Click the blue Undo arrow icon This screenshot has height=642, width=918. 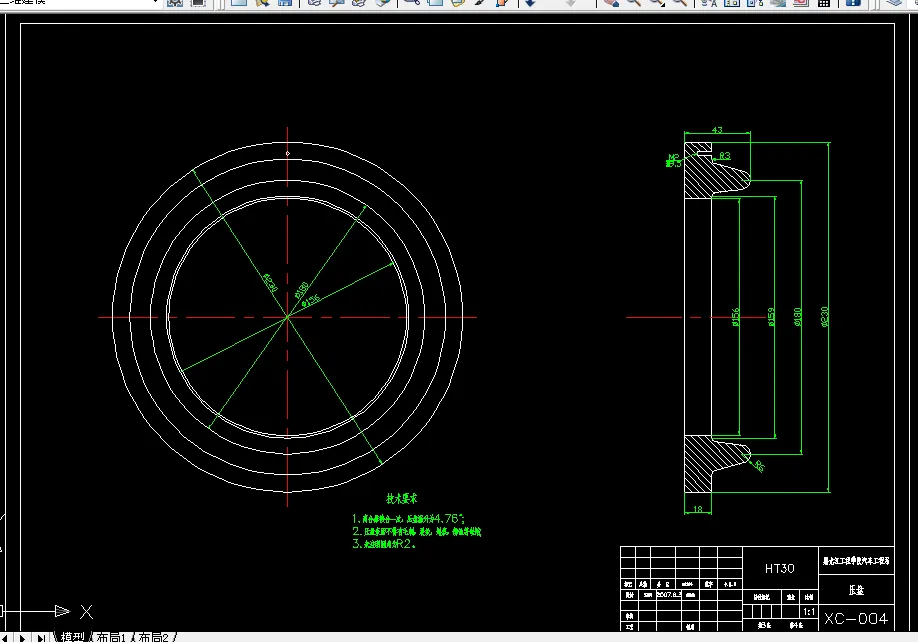[530, 3]
